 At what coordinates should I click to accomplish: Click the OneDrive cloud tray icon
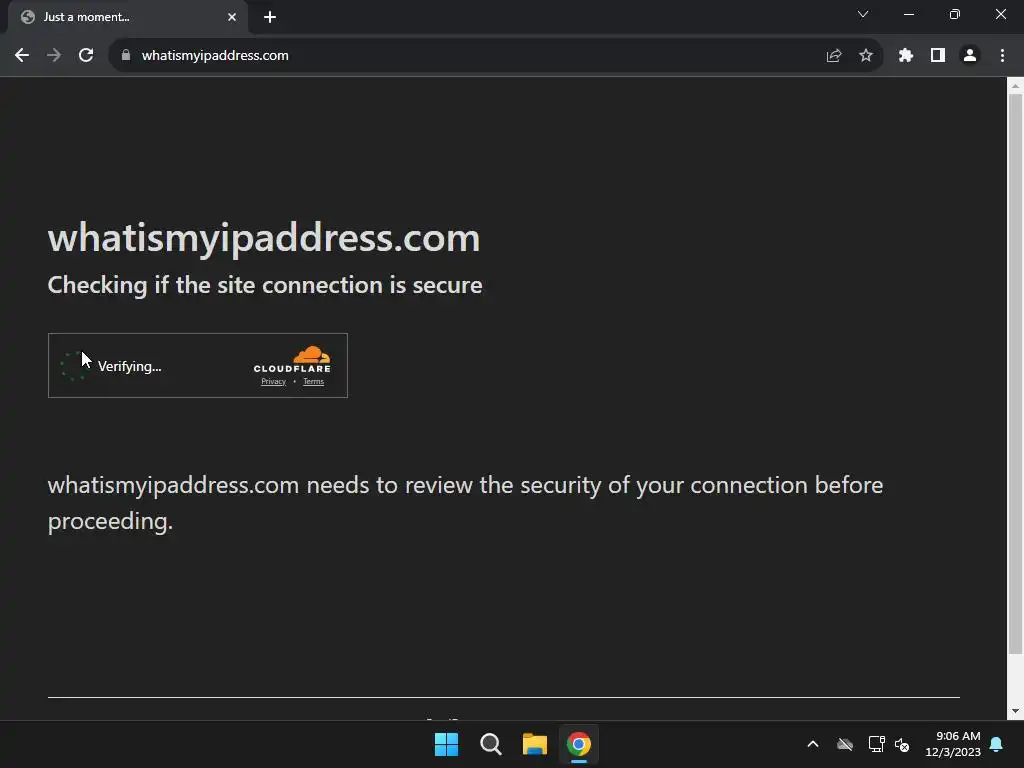[x=845, y=744]
